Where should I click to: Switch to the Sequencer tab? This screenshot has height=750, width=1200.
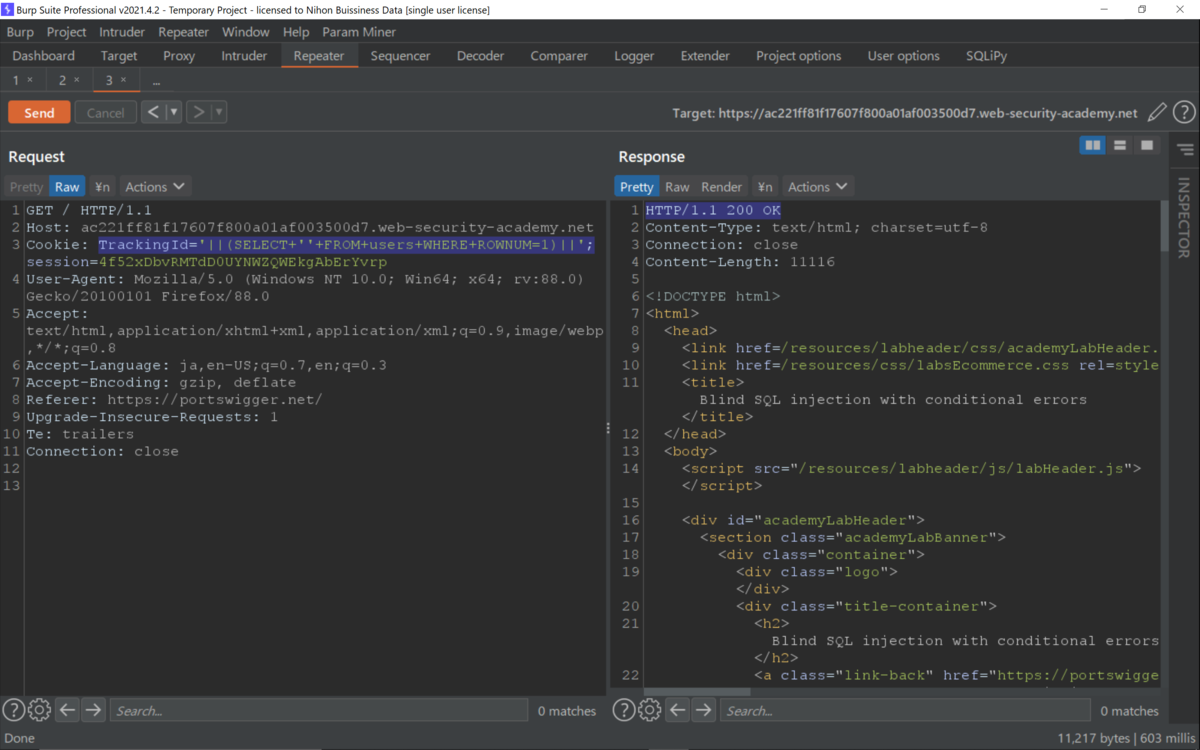(x=400, y=56)
